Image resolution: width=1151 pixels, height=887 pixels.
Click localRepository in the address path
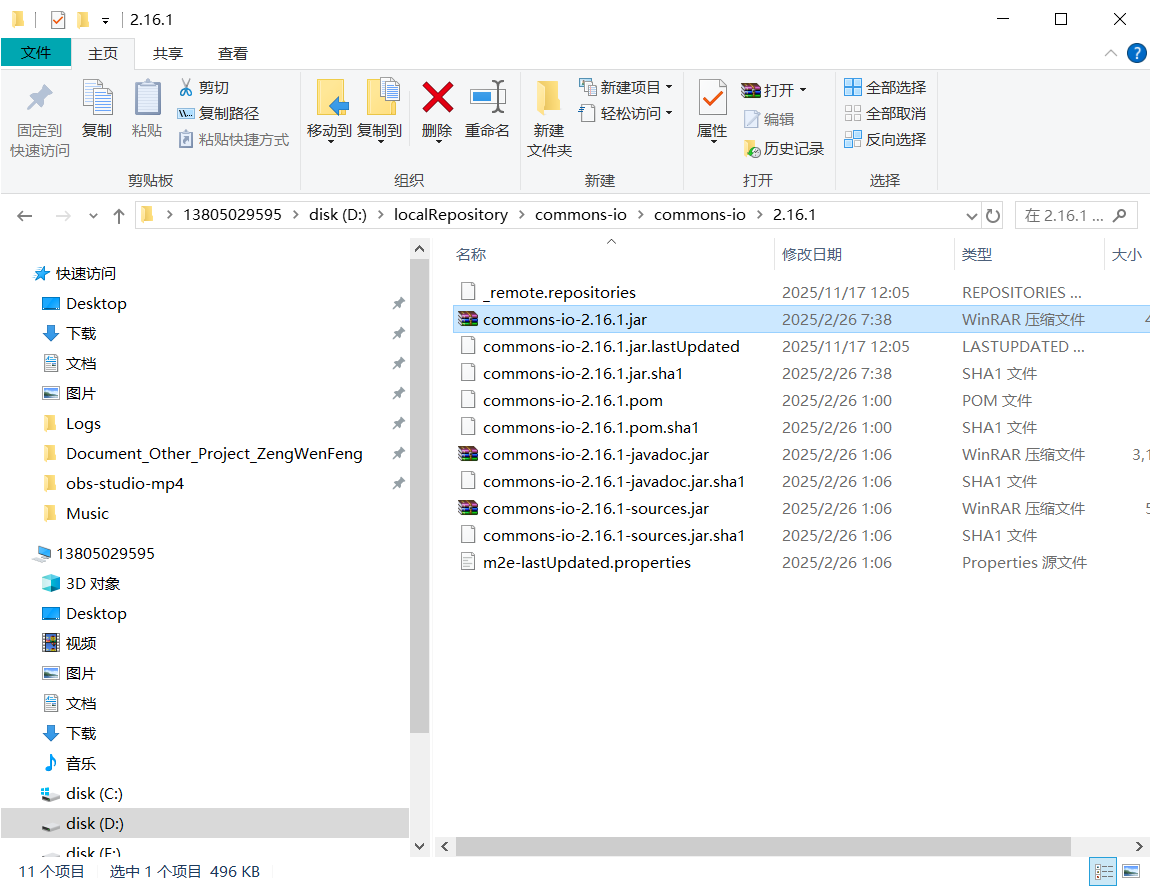point(451,215)
